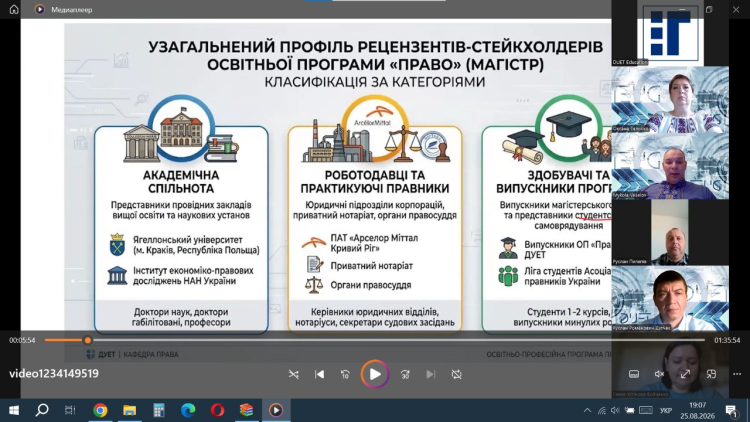750x422 pixels.
Task: Jump to the next track
Action: click(x=430, y=375)
